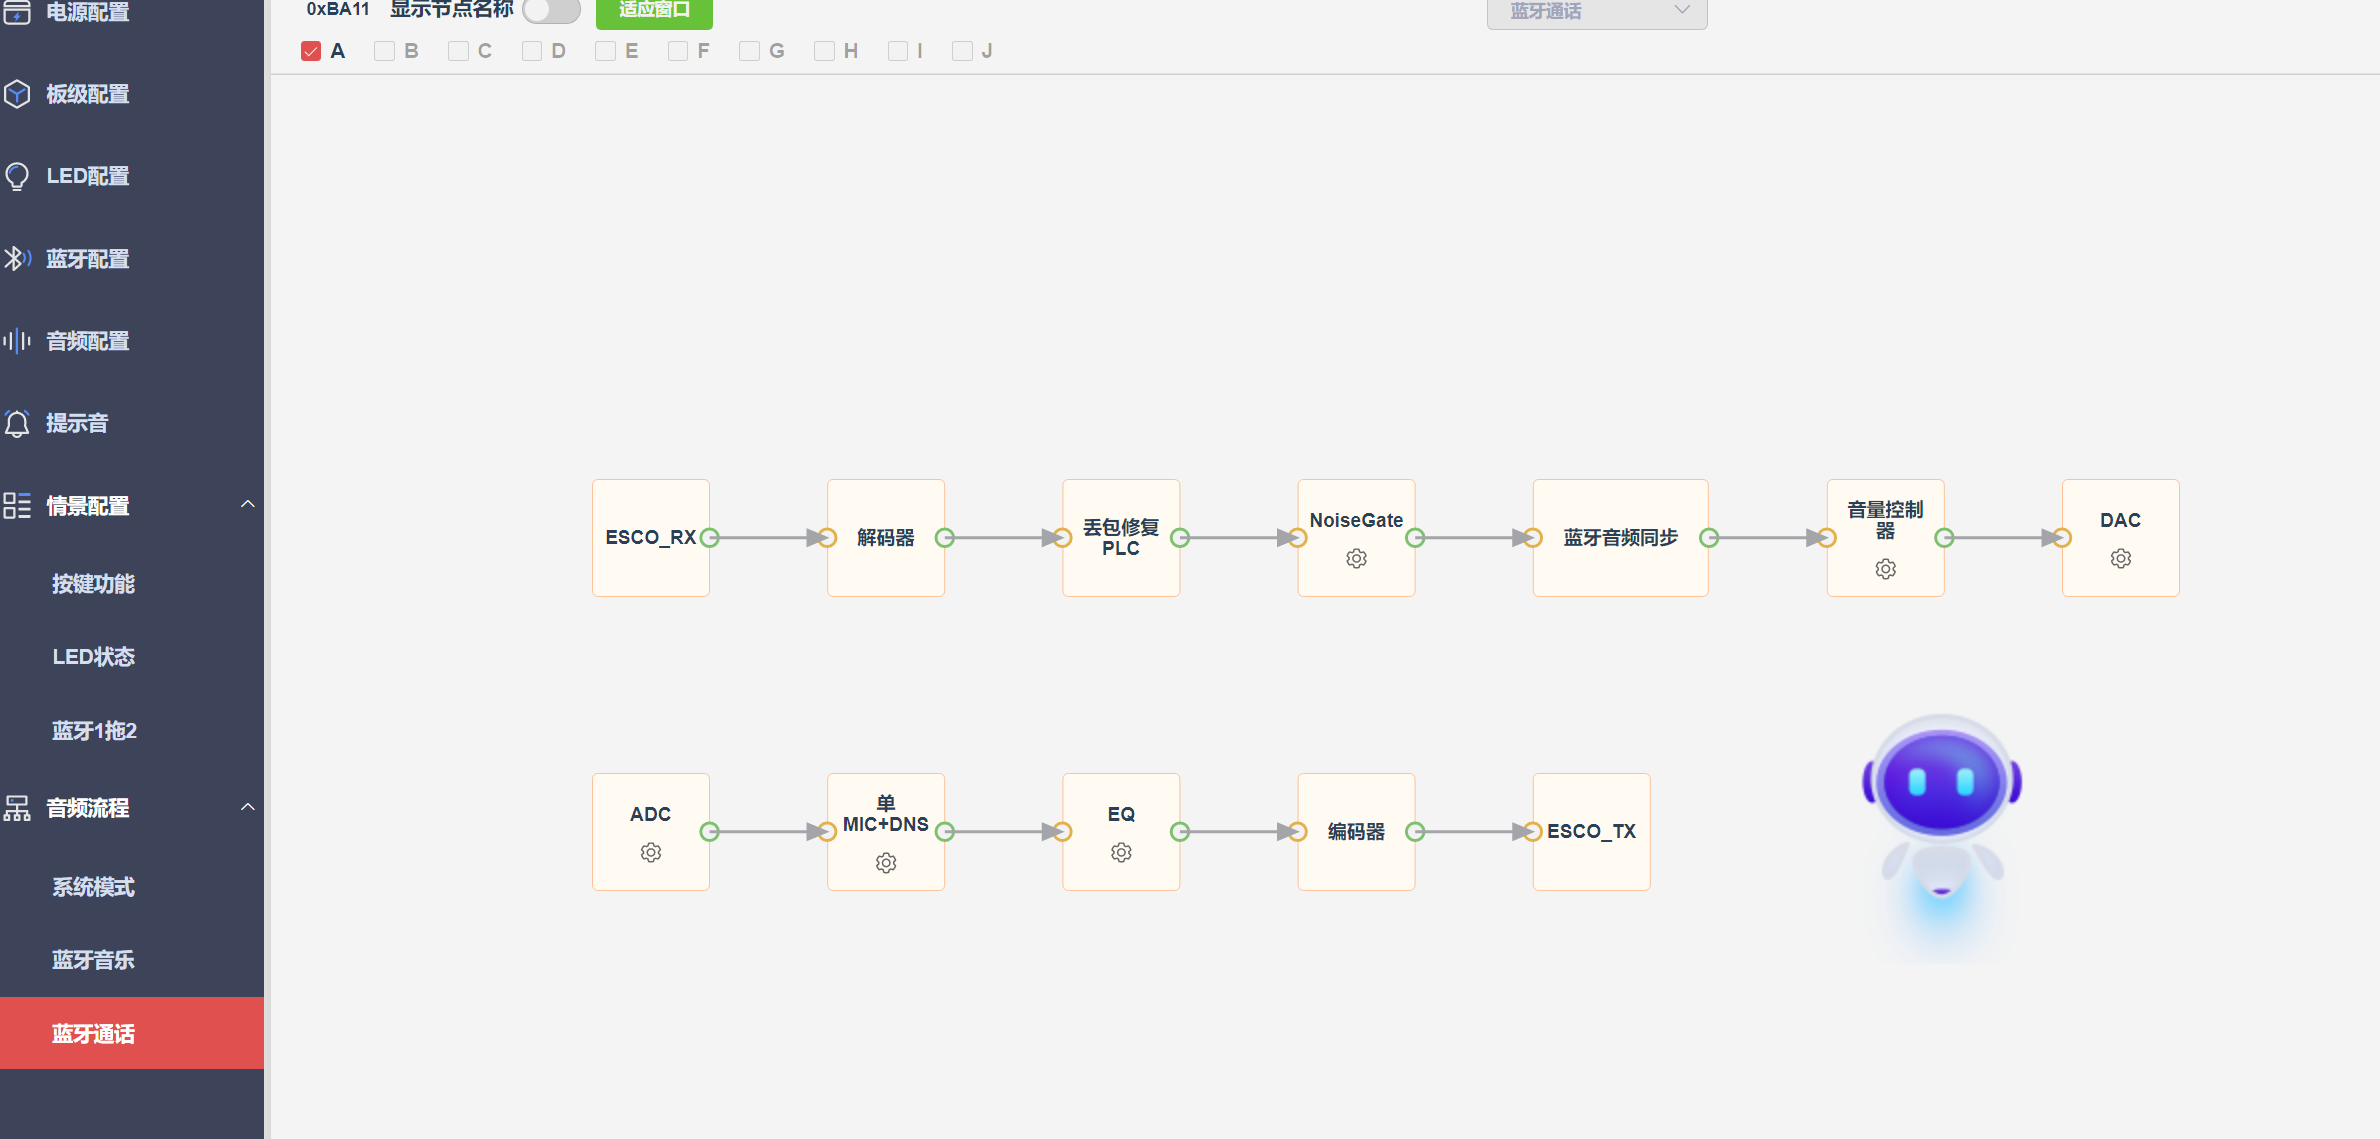Select the ESCO_TX node
This screenshot has height=1139, width=2380.
[1591, 832]
